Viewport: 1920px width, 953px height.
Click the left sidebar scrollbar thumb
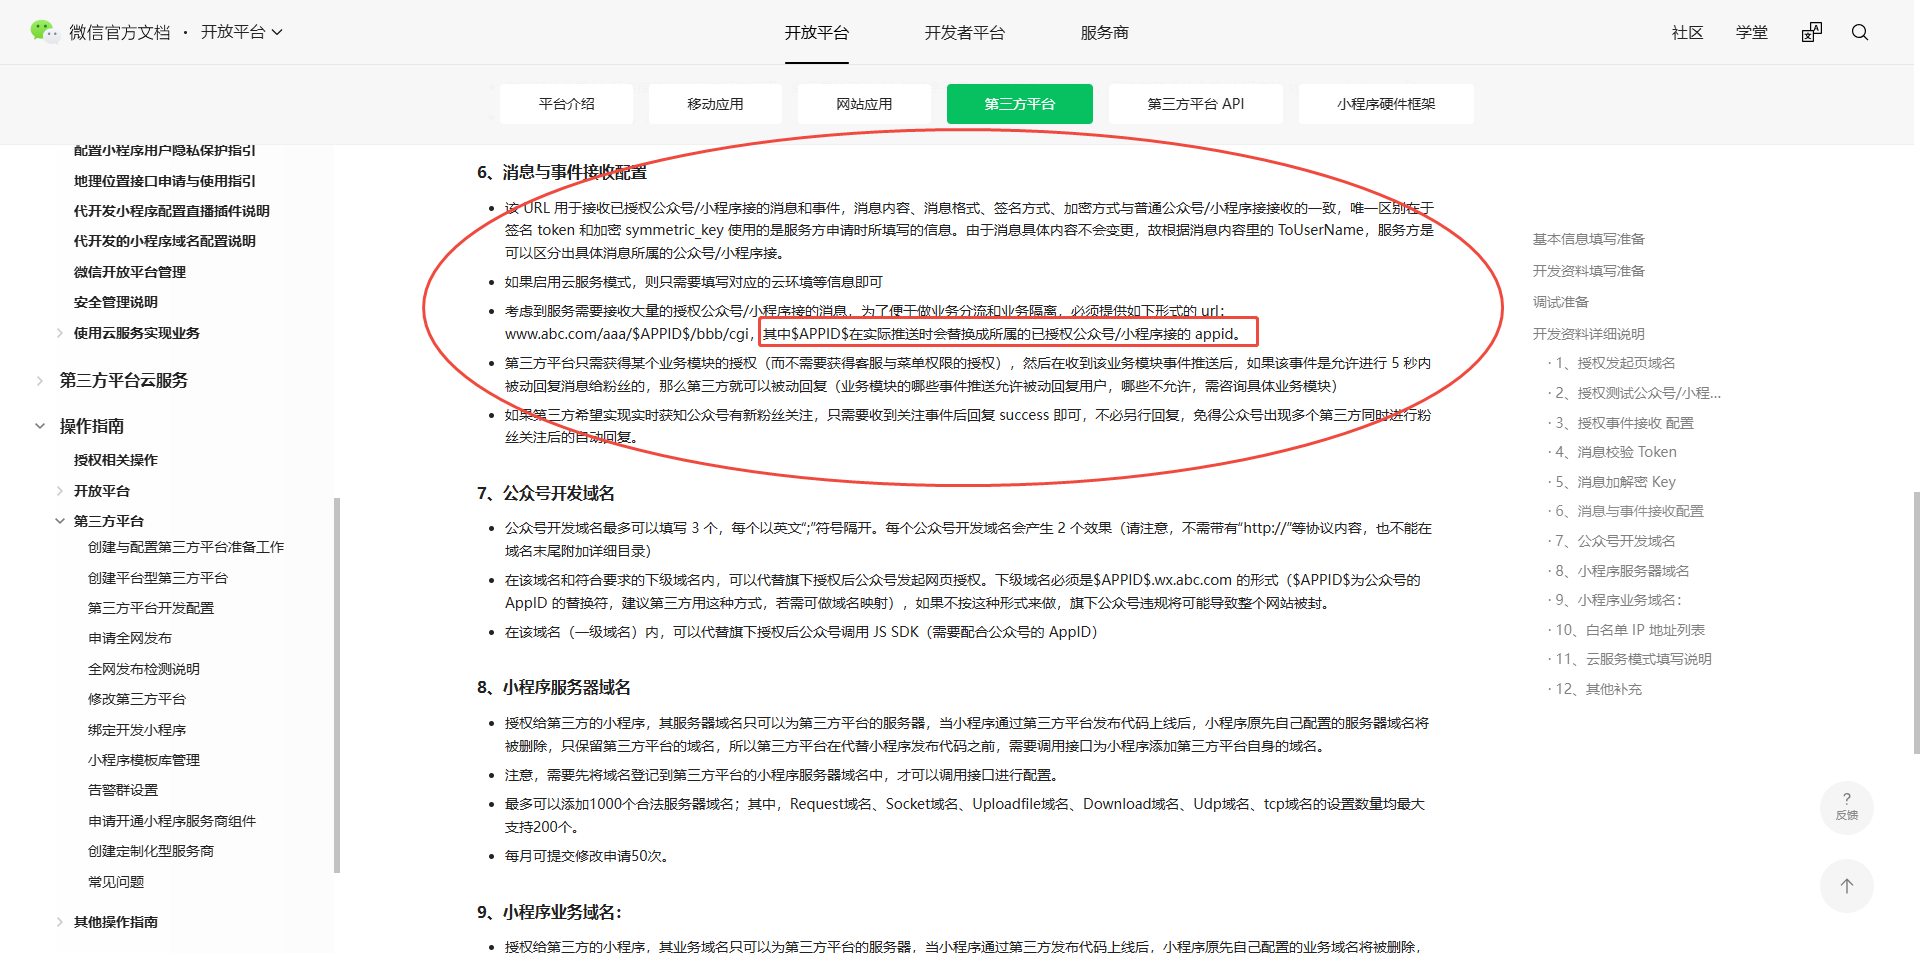click(337, 685)
